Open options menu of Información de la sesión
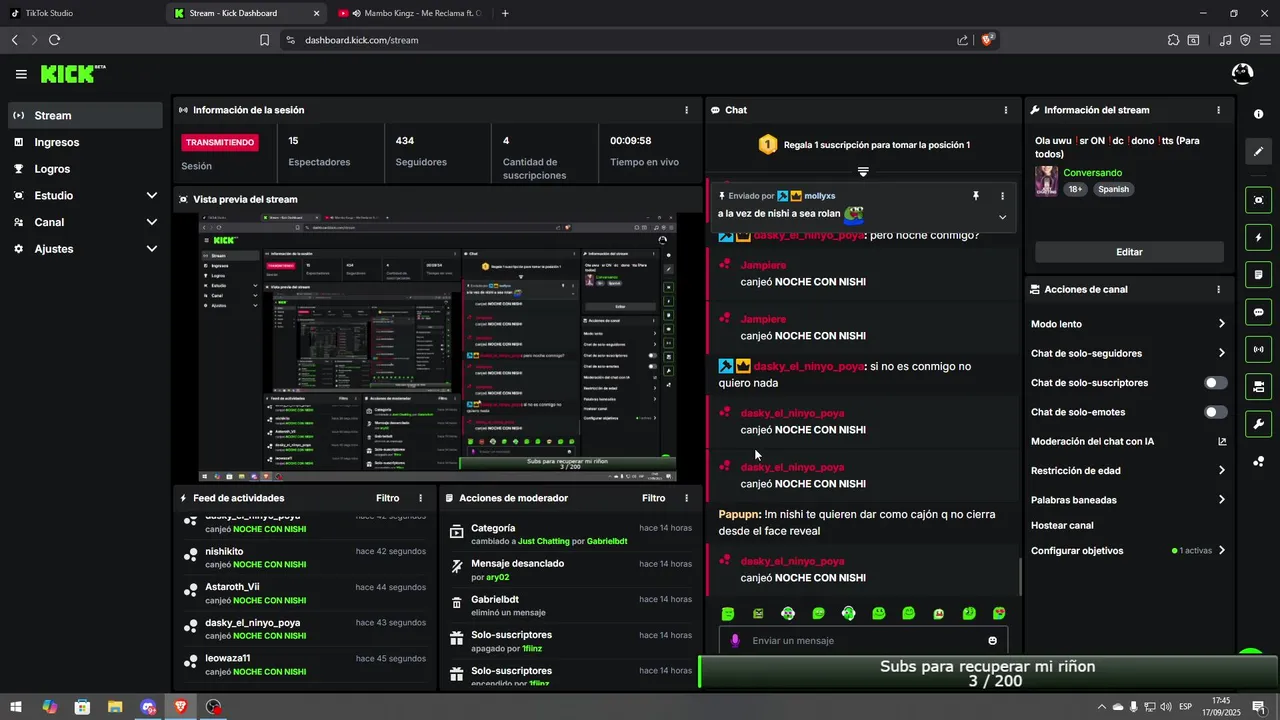This screenshot has width=1280, height=720. 686,110
